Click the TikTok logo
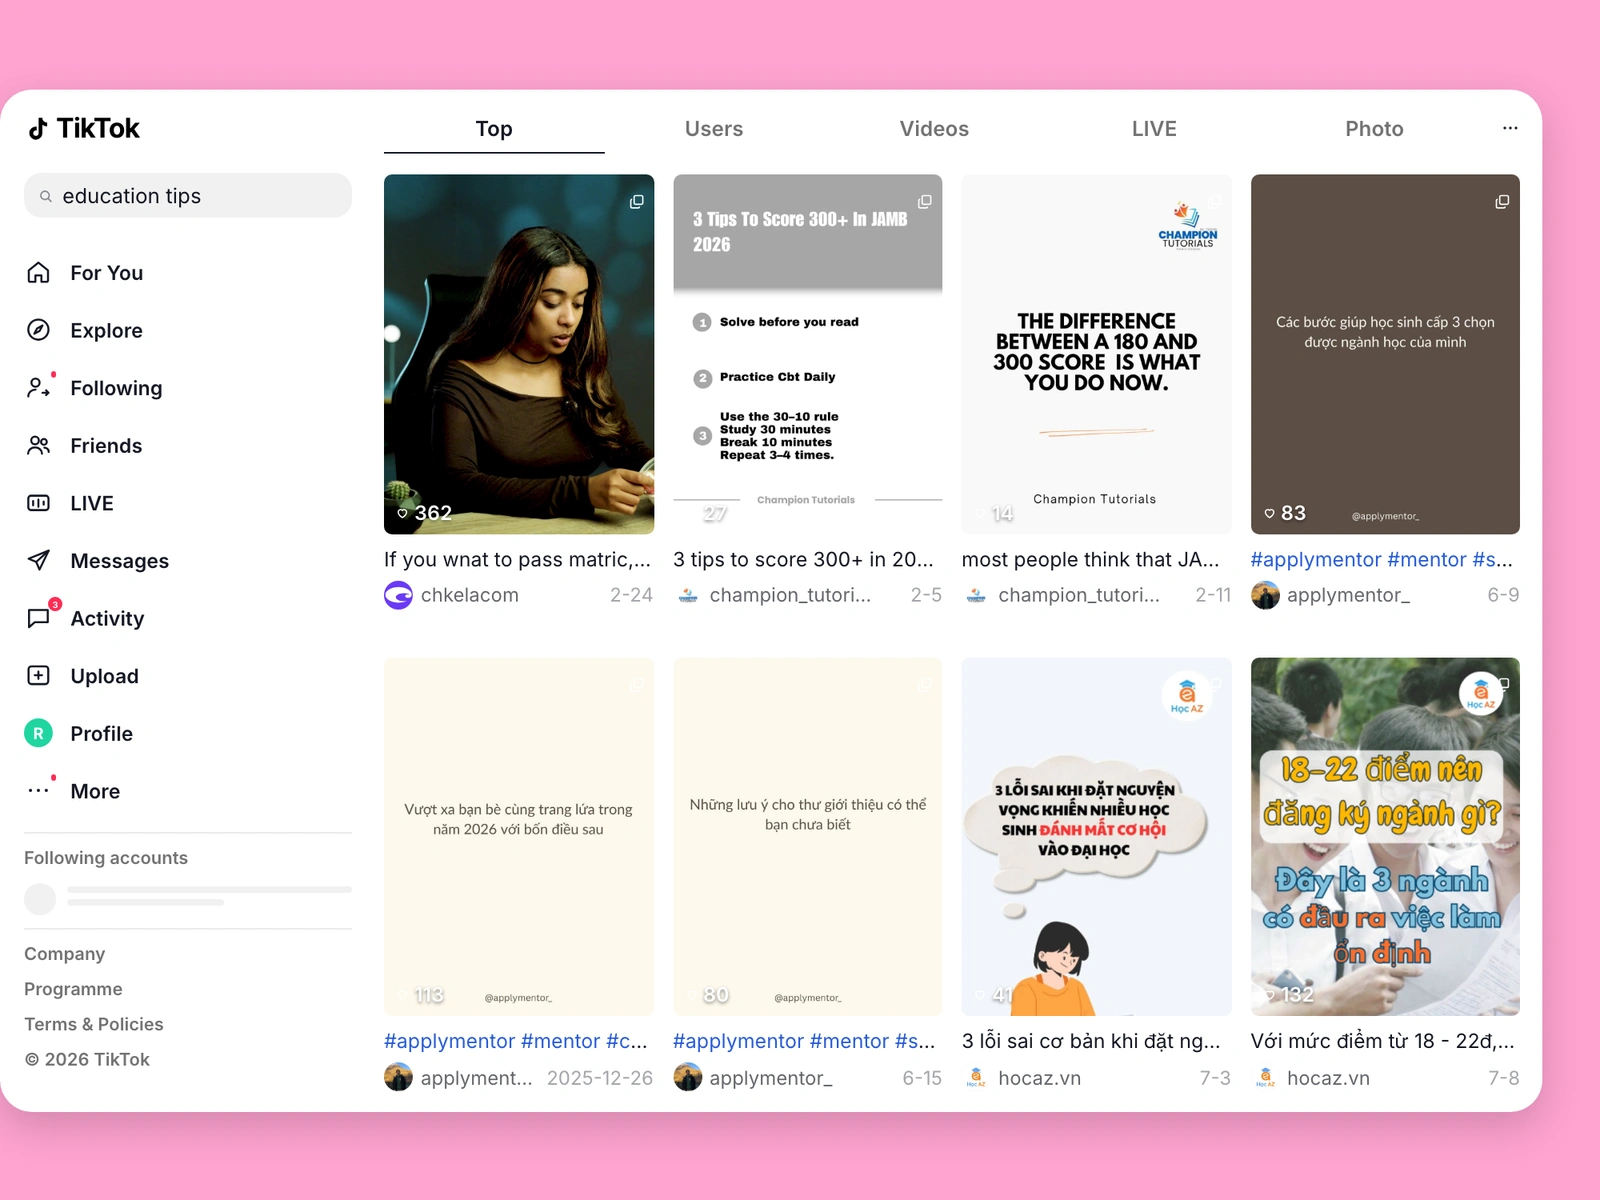The image size is (1600, 1200). point(84,128)
